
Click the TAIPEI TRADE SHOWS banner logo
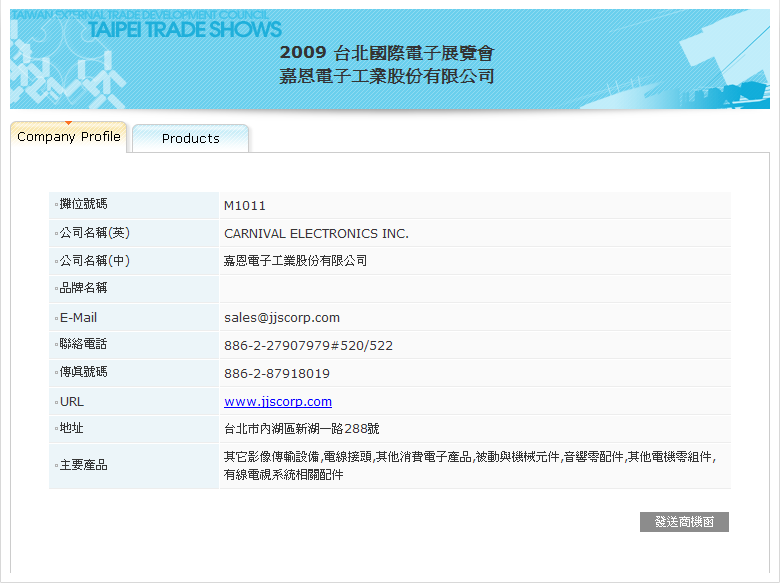185,29
